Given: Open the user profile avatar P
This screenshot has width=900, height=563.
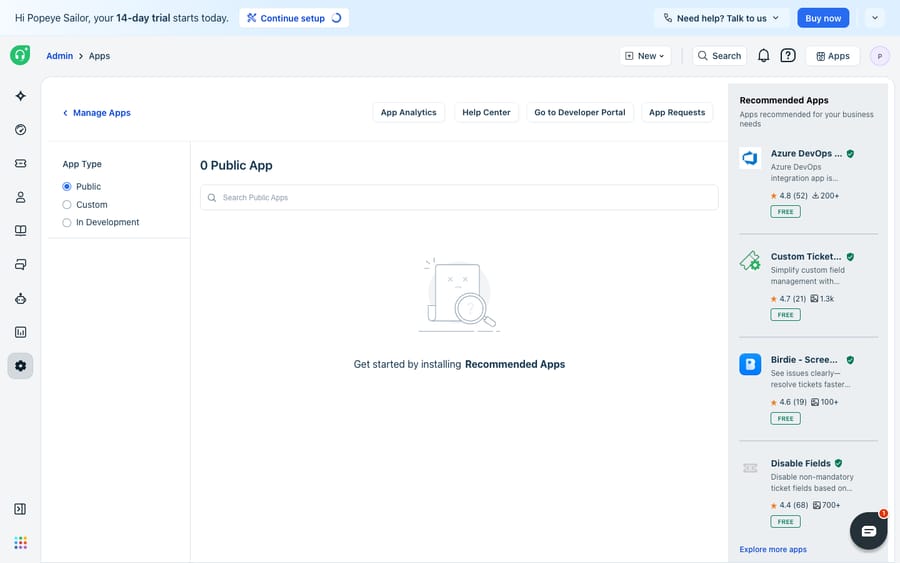Looking at the screenshot, I should pyautogui.click(x=879, y=56).
